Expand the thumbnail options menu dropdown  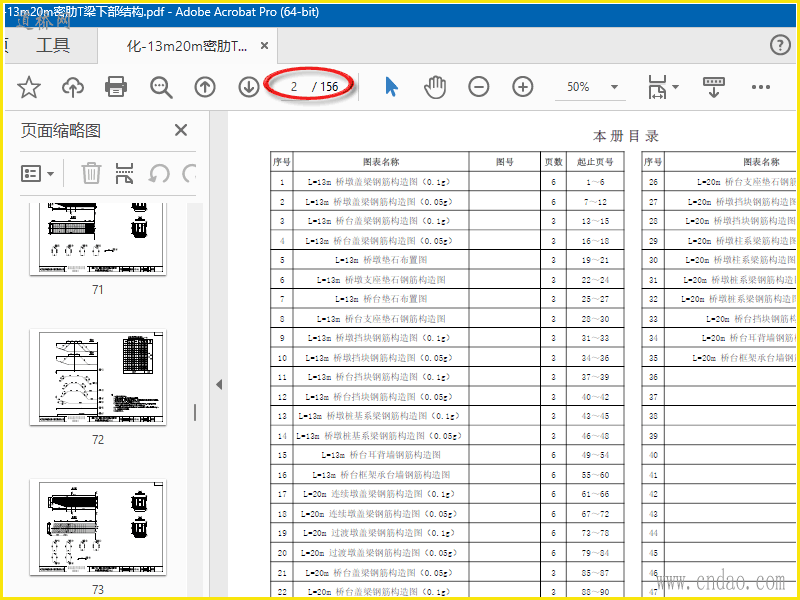(39, 173)
